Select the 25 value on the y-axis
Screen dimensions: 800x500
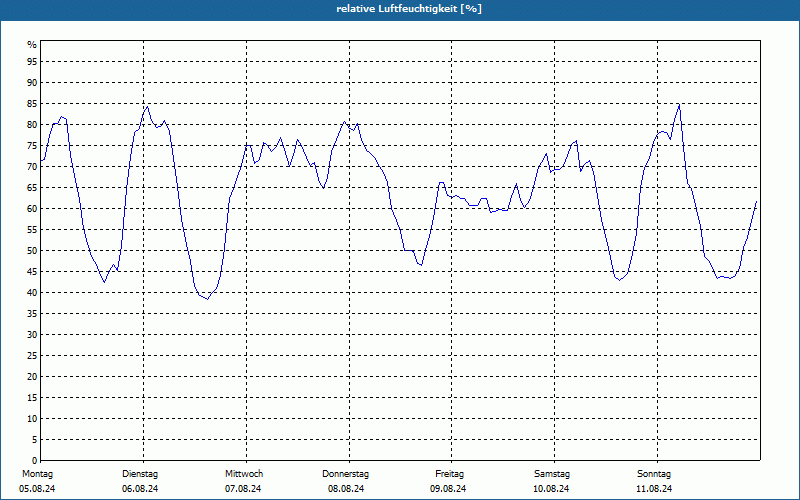[32, 356]
